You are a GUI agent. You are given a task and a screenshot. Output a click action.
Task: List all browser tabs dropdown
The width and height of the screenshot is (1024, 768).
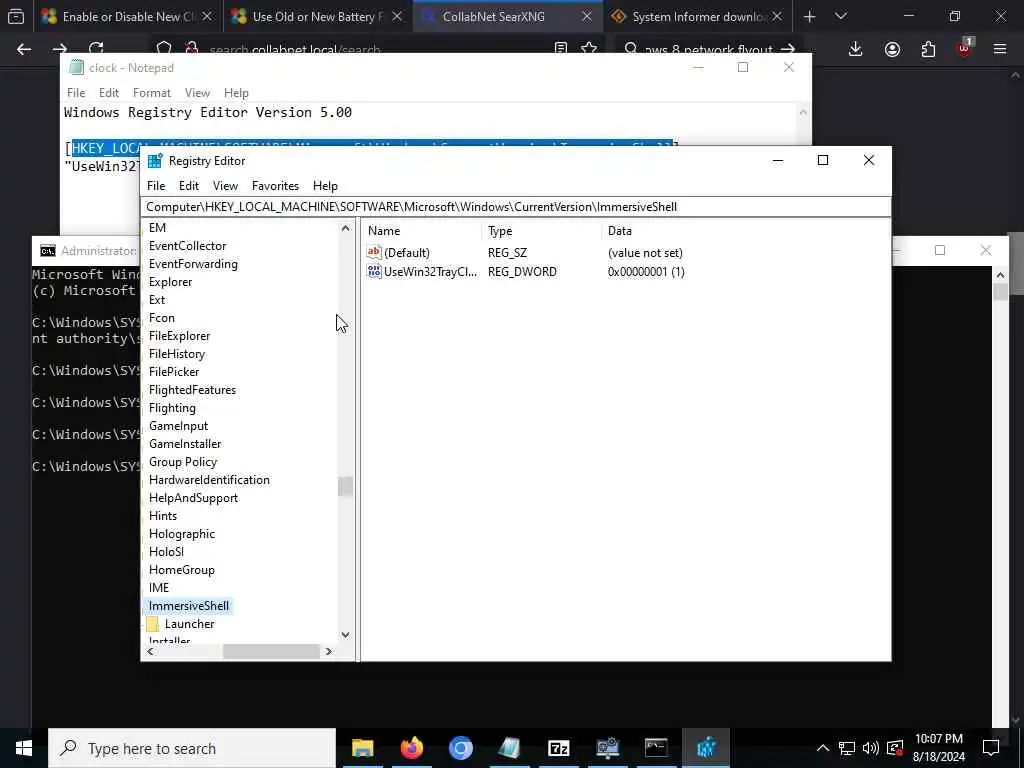pos(841,17)
